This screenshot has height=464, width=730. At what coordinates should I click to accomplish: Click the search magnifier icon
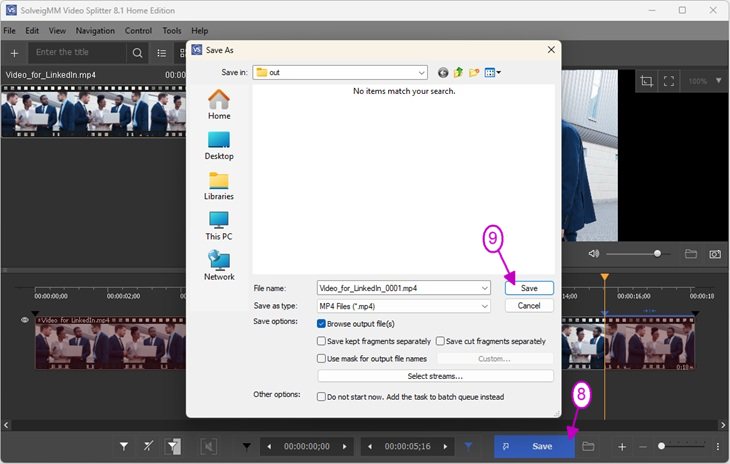coord(137,54)
